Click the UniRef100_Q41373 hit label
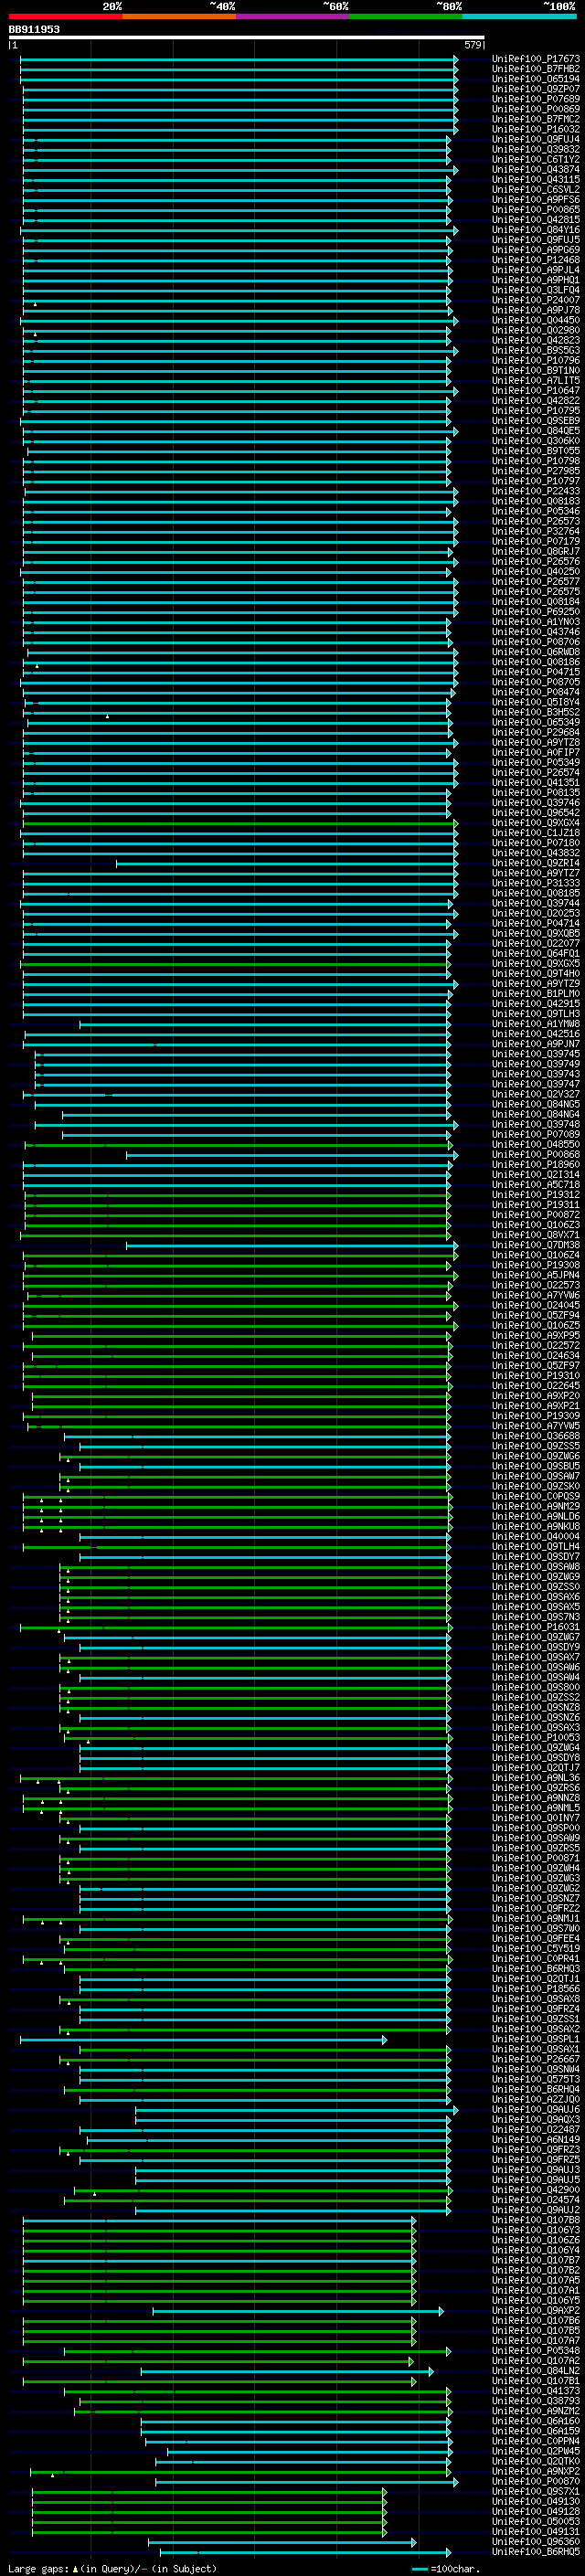This screenshot has height=2576, width=585. 535,2391
